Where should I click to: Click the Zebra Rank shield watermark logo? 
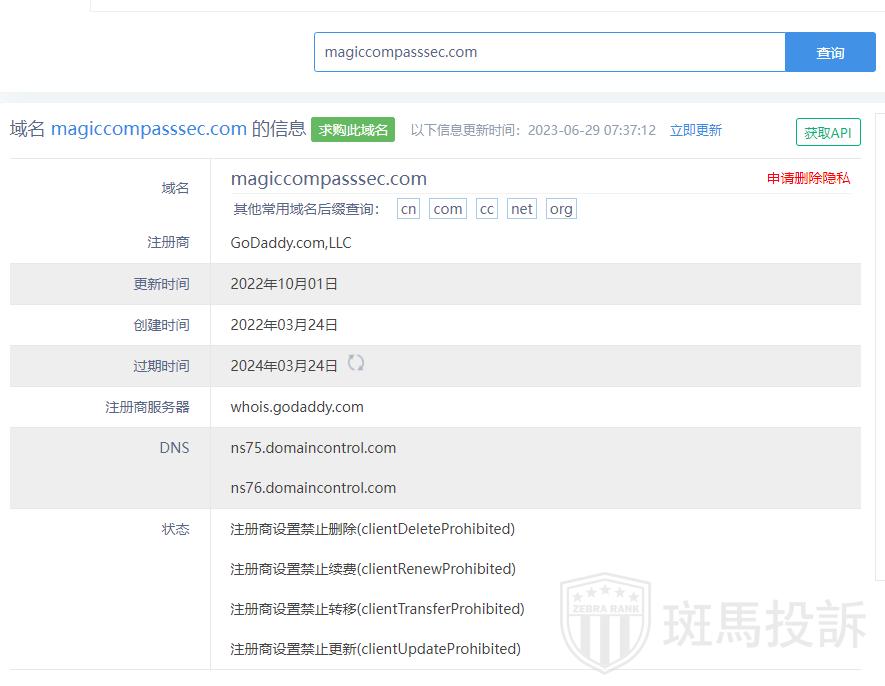click(x=604, y=625)
